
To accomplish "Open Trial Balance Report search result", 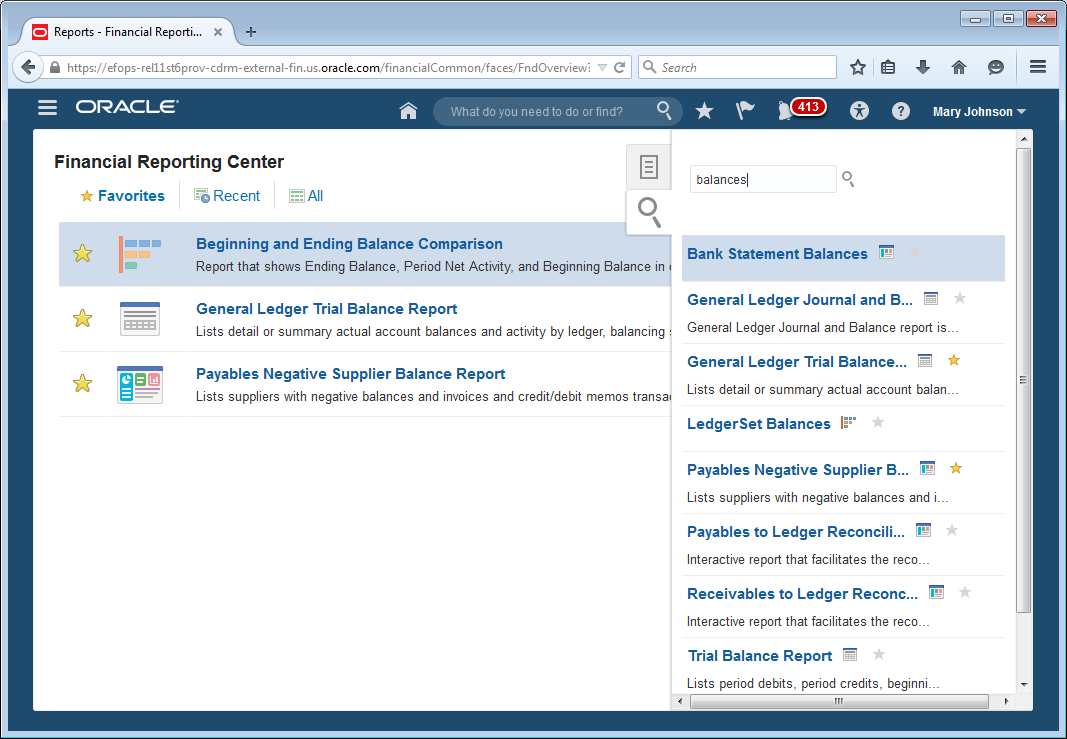I will click(x=760, y=656).
